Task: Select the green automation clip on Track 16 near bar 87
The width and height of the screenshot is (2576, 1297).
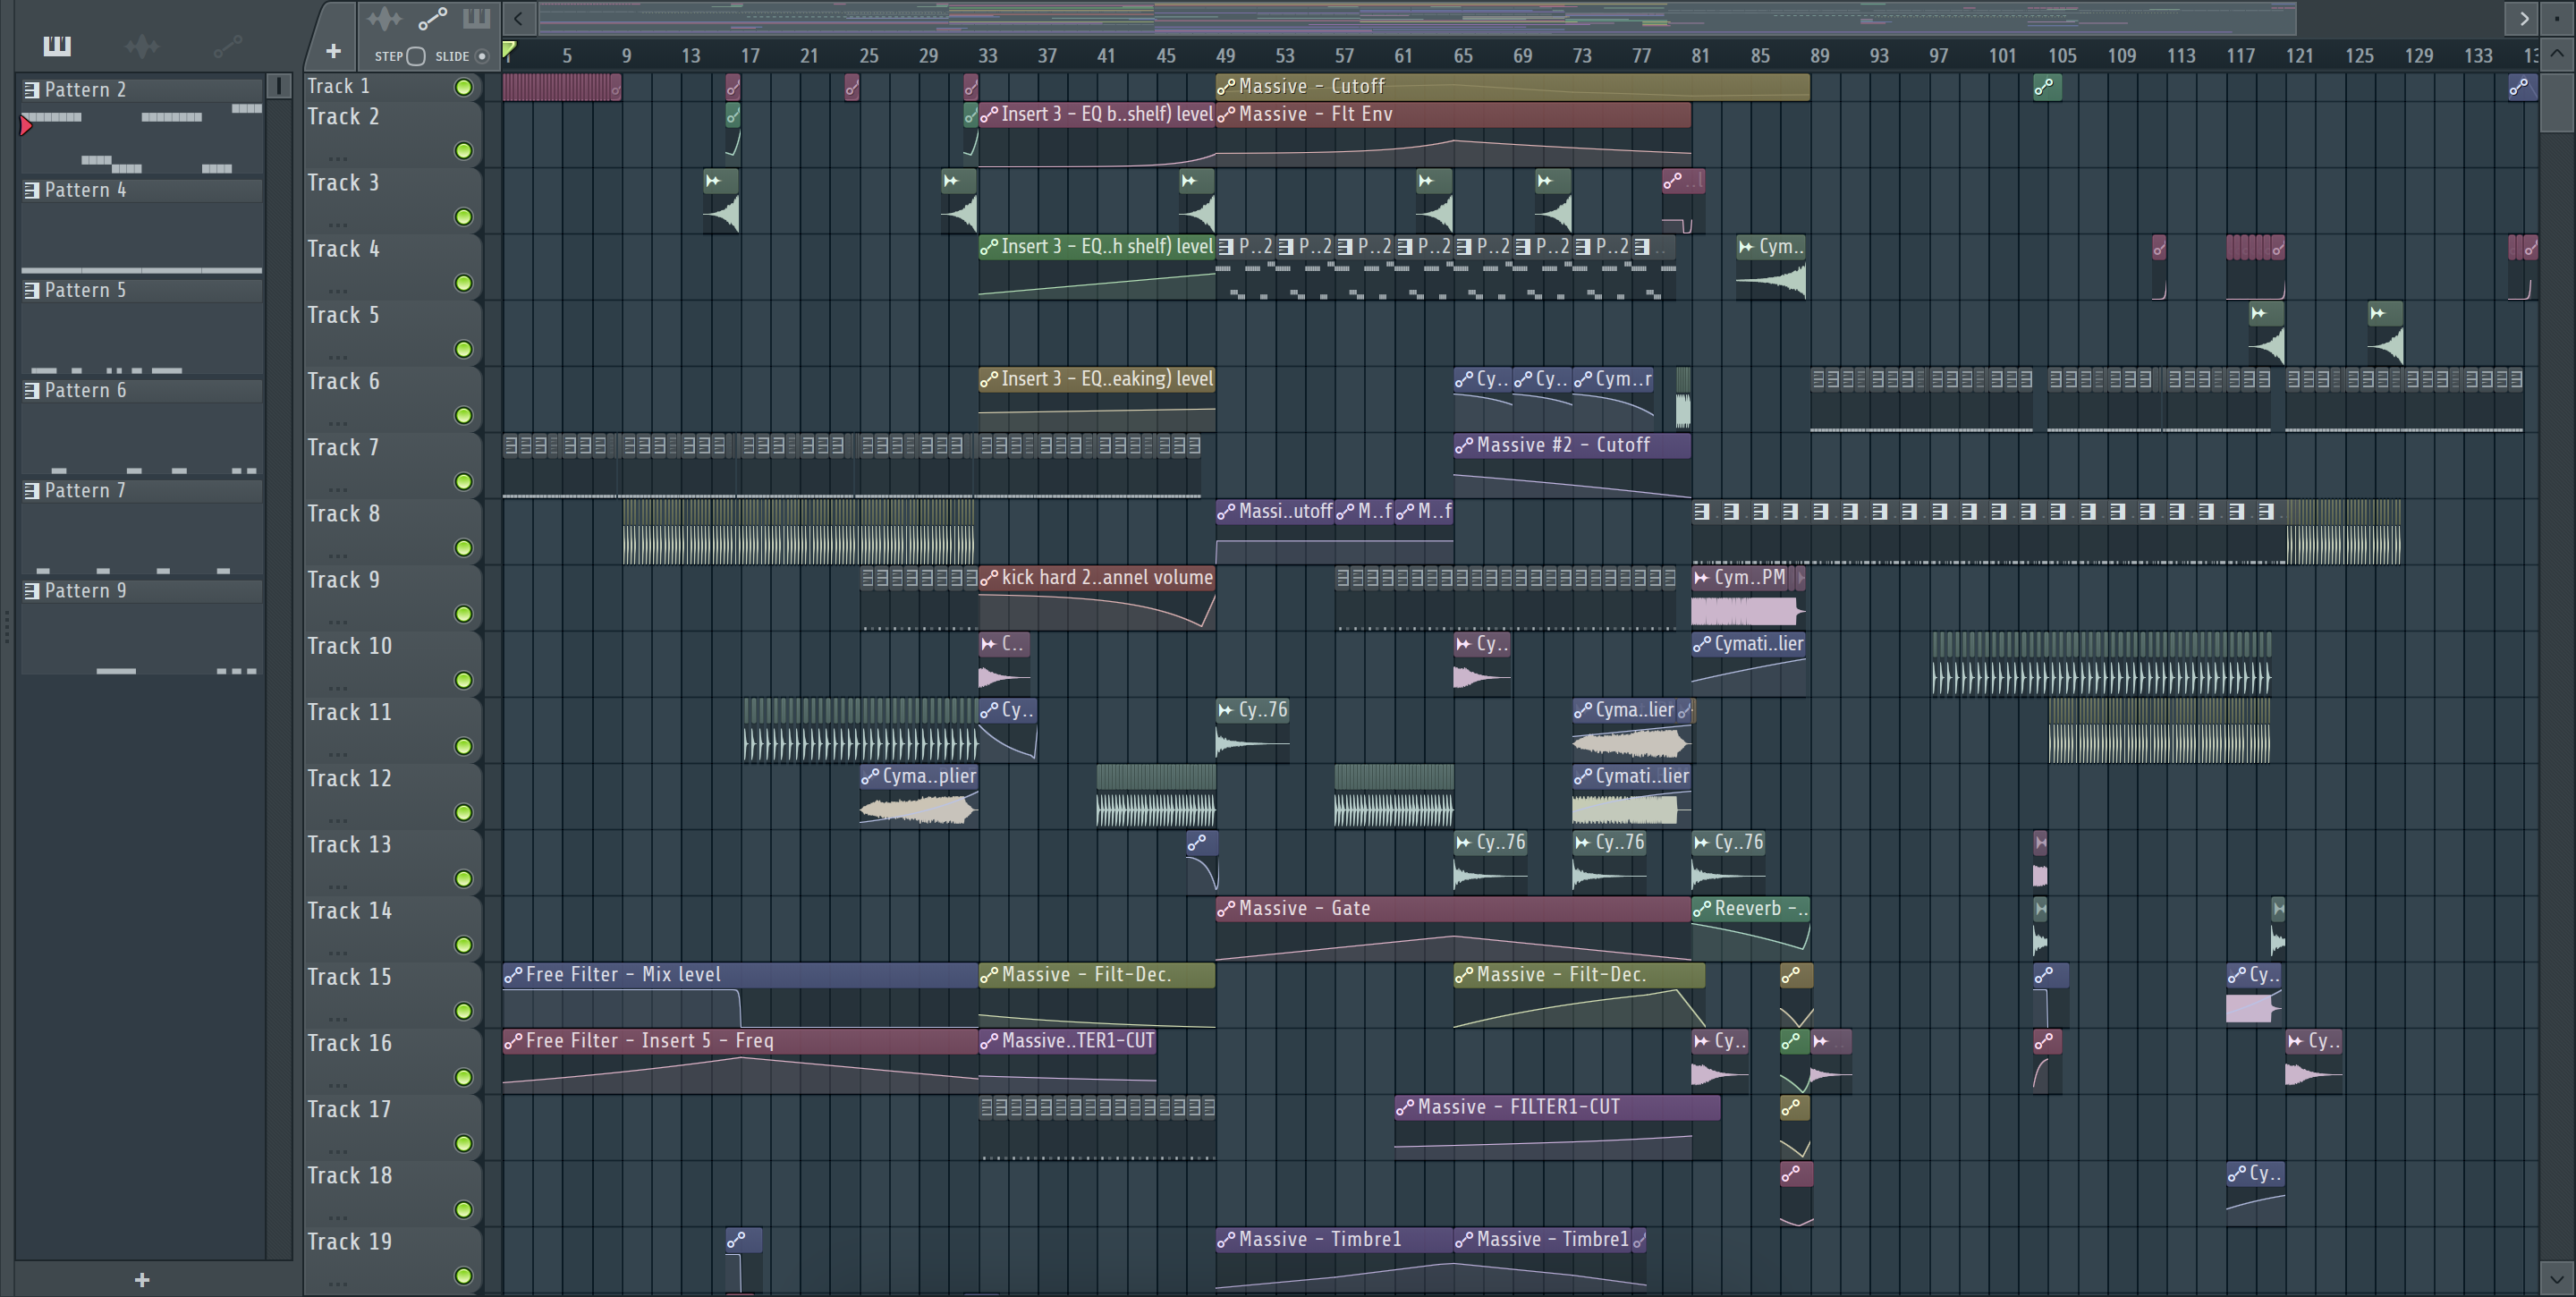Action: point(1794,1041)
